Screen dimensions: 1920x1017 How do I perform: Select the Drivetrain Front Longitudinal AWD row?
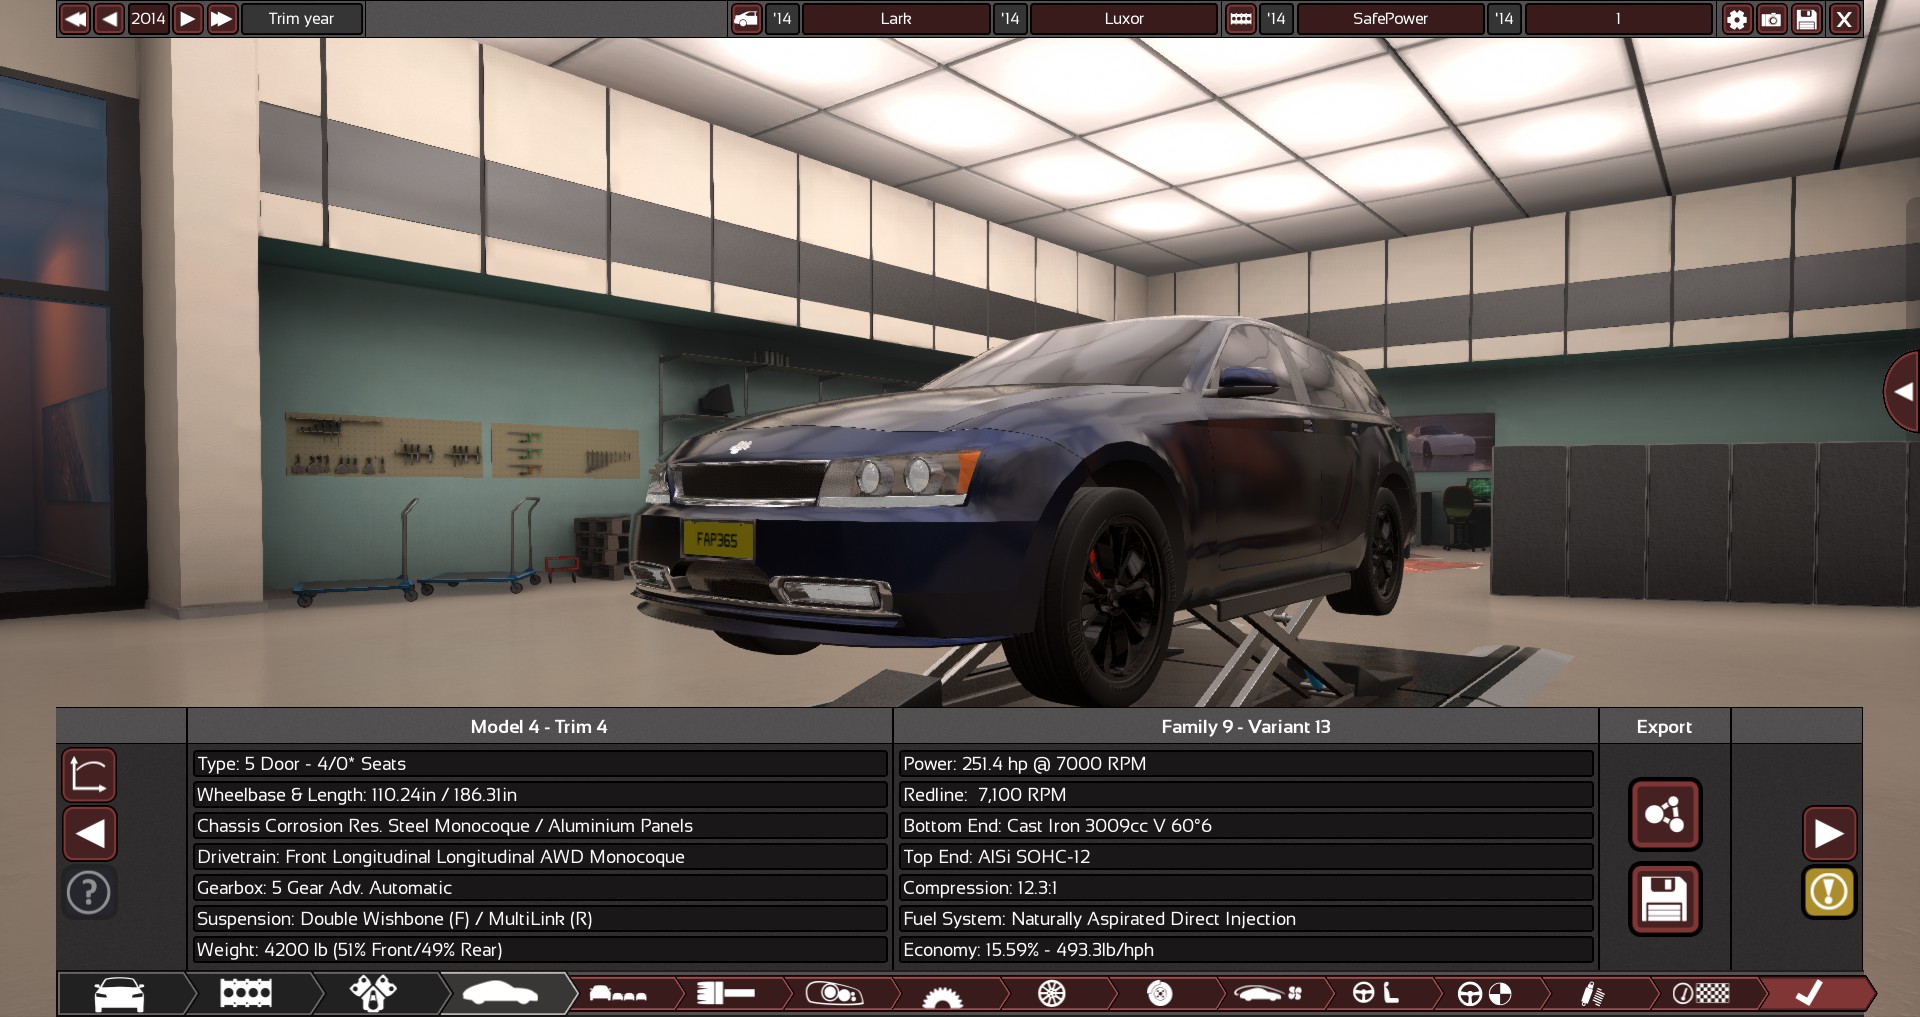pos(540,857)
